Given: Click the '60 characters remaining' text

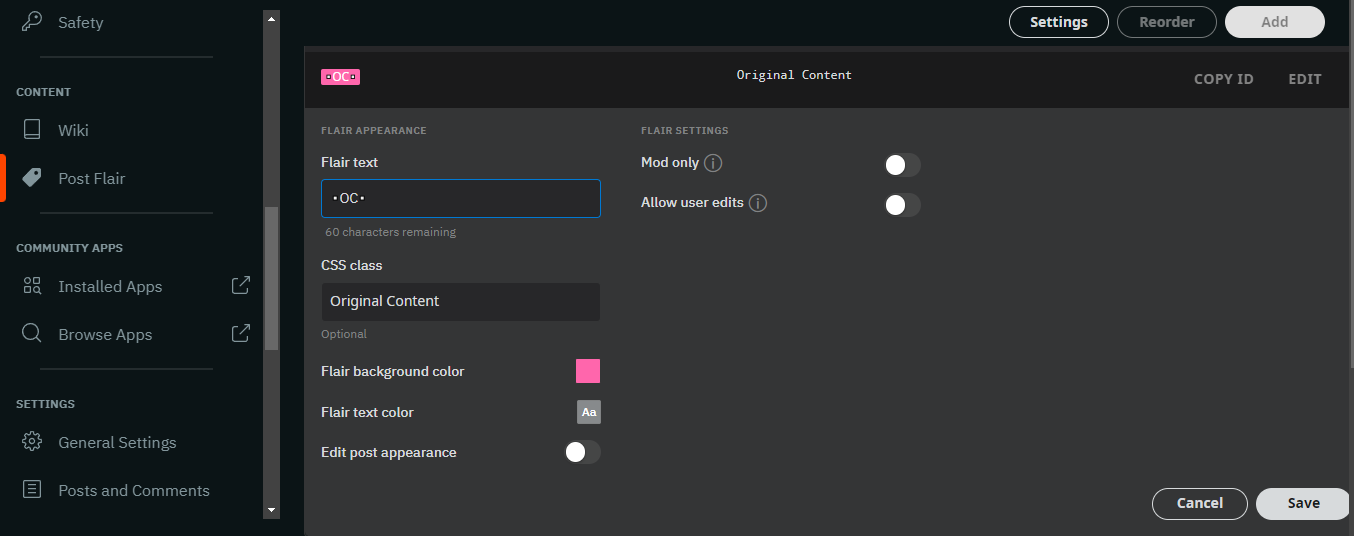Looking at the screenshot, I should click(391, 232).
